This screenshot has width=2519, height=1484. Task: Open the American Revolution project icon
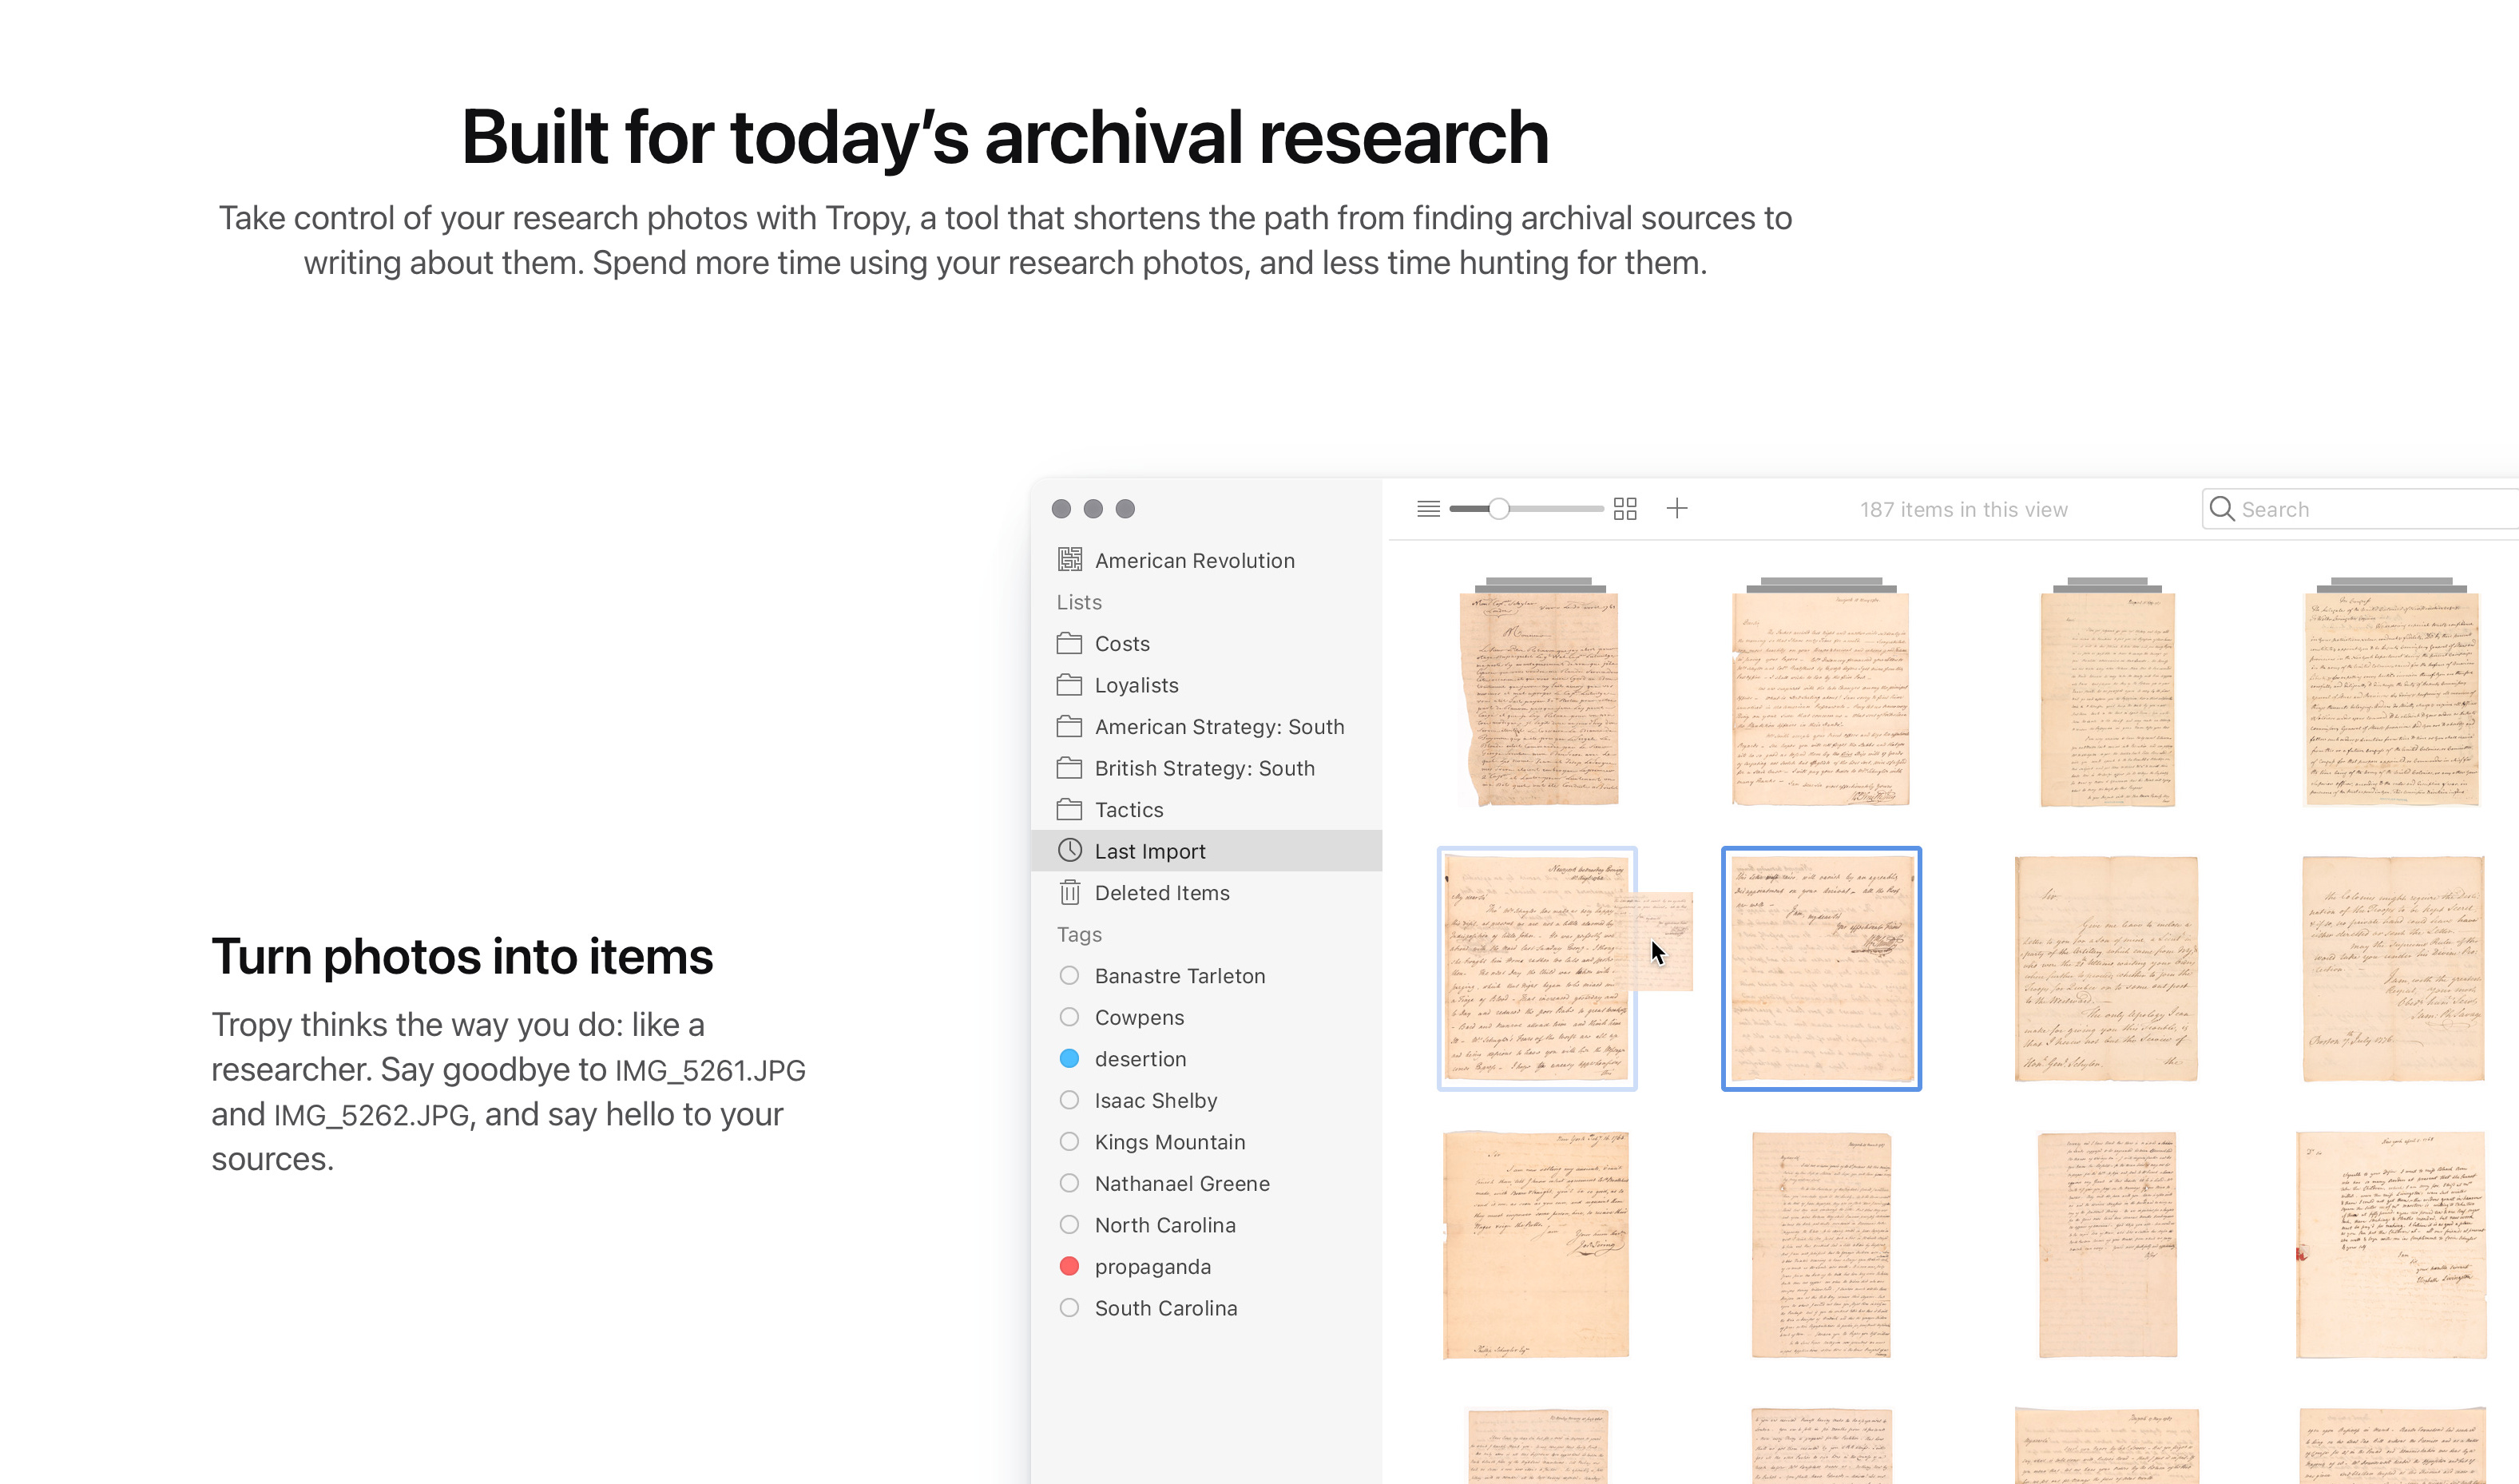pyautogui.click(x=1070, y=560)
